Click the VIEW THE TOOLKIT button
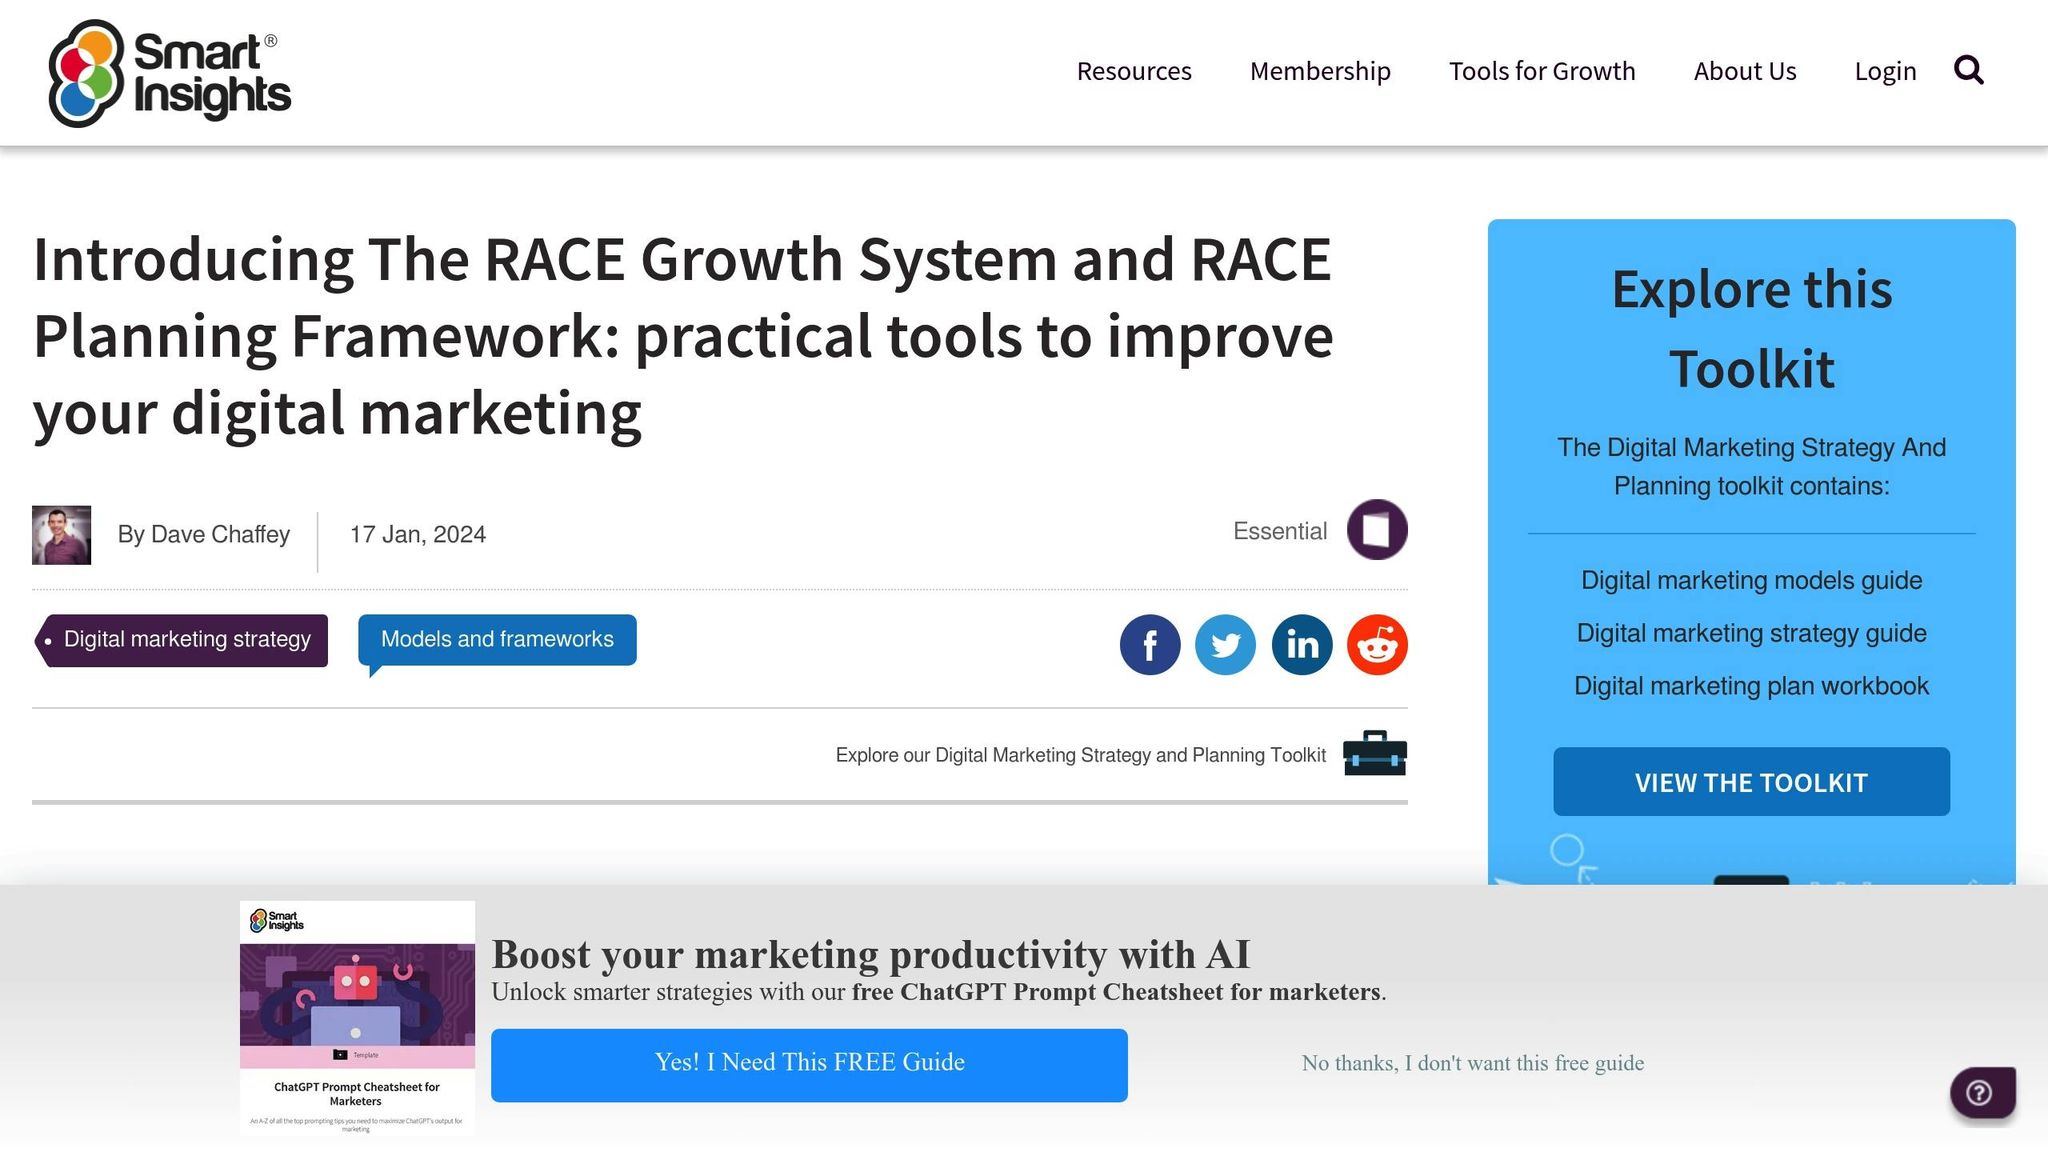The width and height of the screenshot is (2048, 1152). (1751, 782)
